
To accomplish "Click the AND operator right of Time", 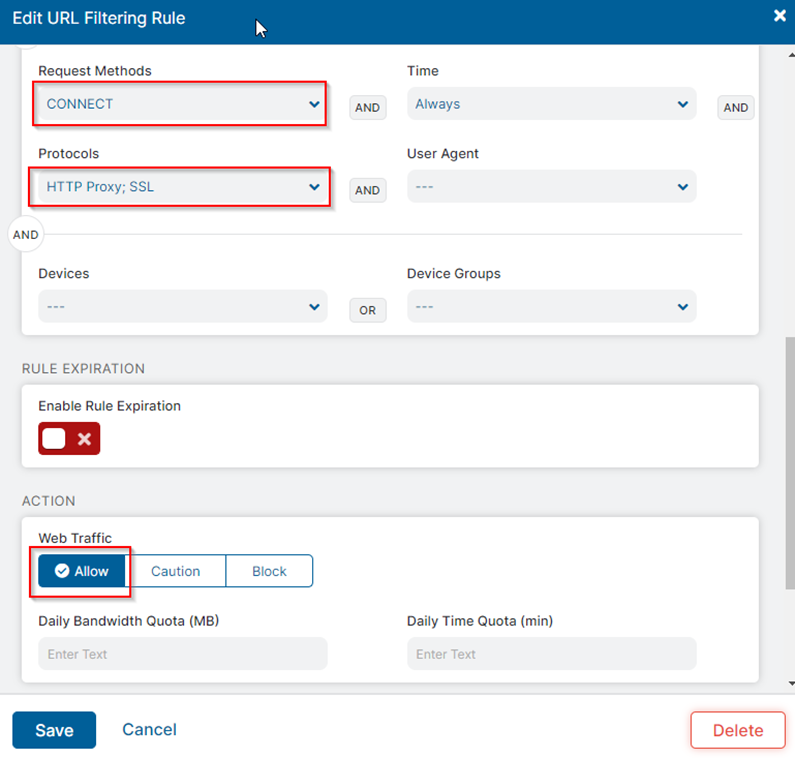I will [736, 107].
